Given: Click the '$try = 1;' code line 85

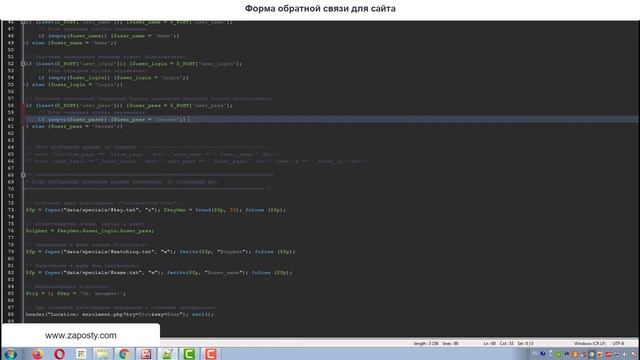Looking at the screenshot, I should (76, 293).
